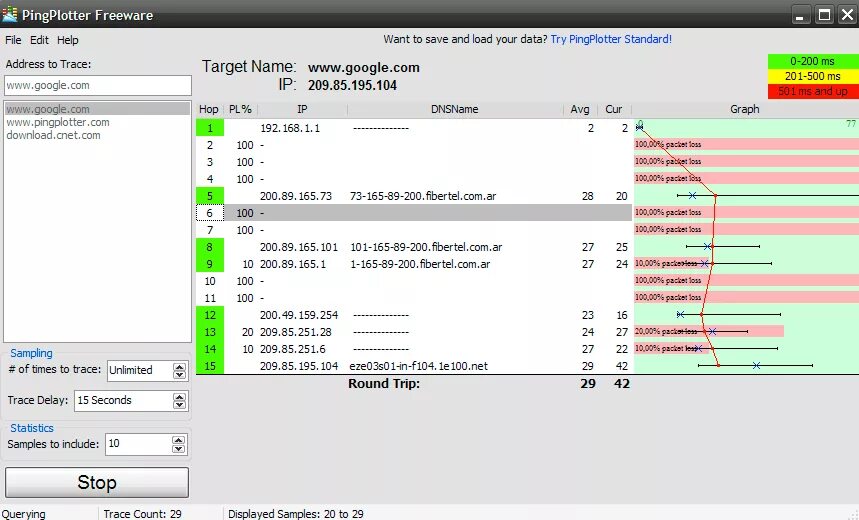
Task: Click the 501 ms and up red legend
Action: [813, 92]
